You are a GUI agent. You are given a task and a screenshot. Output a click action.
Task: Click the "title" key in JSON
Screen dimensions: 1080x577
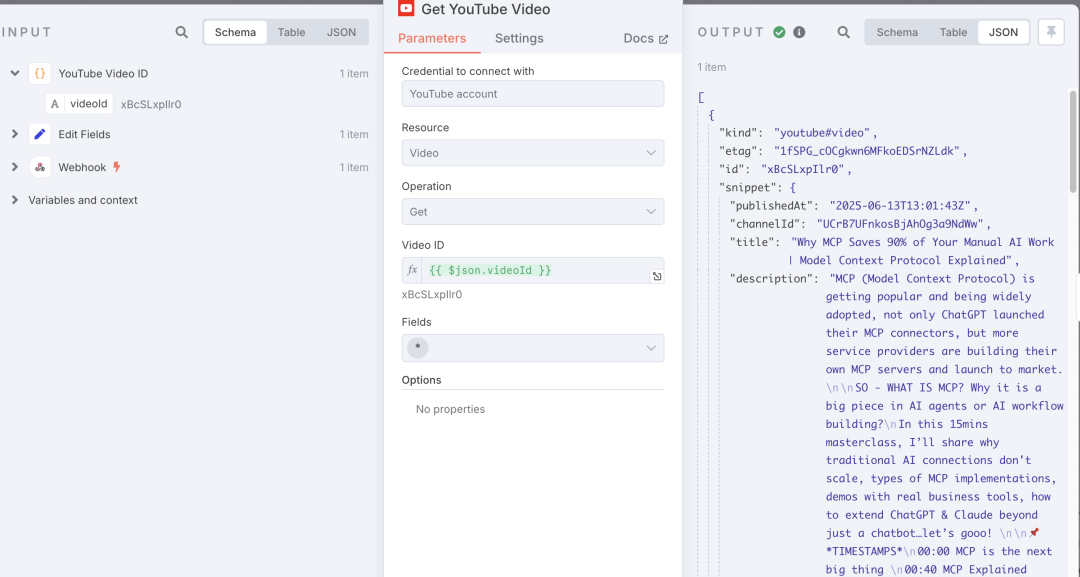pyautogui.click(x=754, y=242)
